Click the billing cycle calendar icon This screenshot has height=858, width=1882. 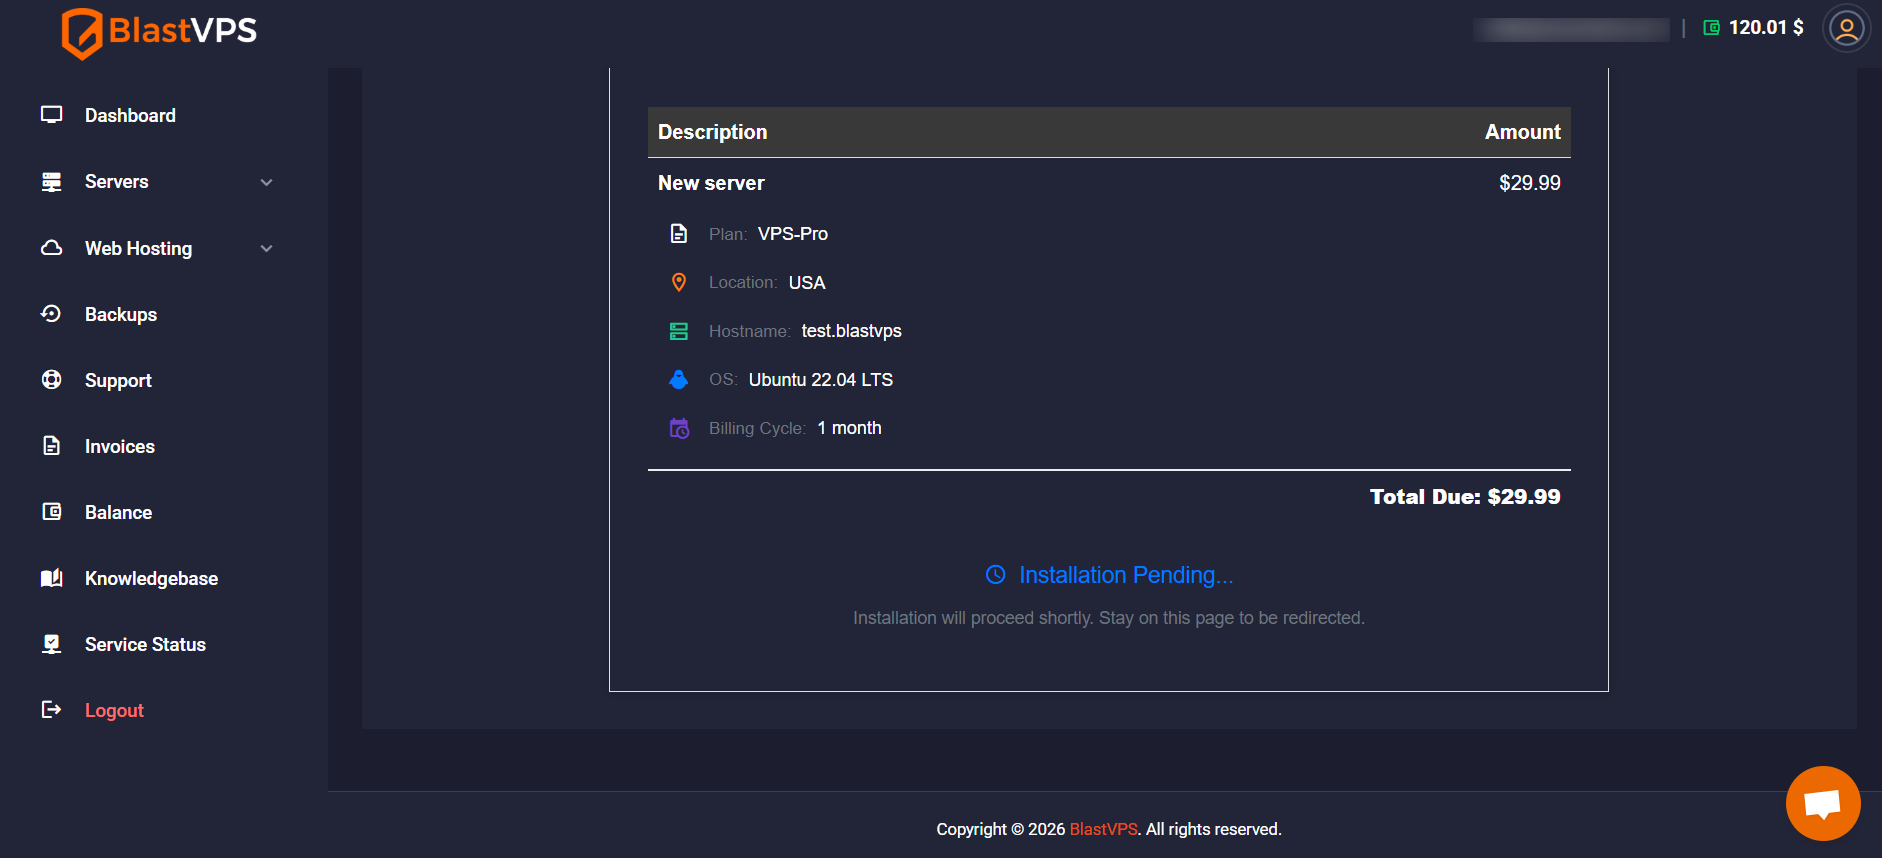(x=679, y=428)
